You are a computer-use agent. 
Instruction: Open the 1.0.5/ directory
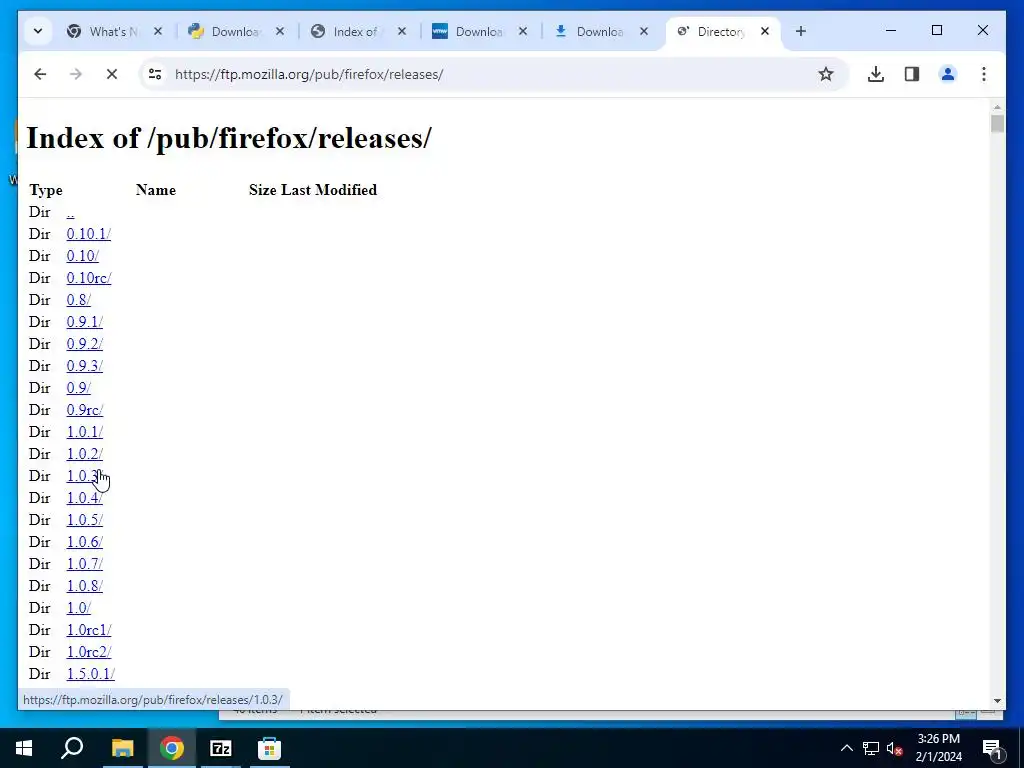[x=84, y=520]
